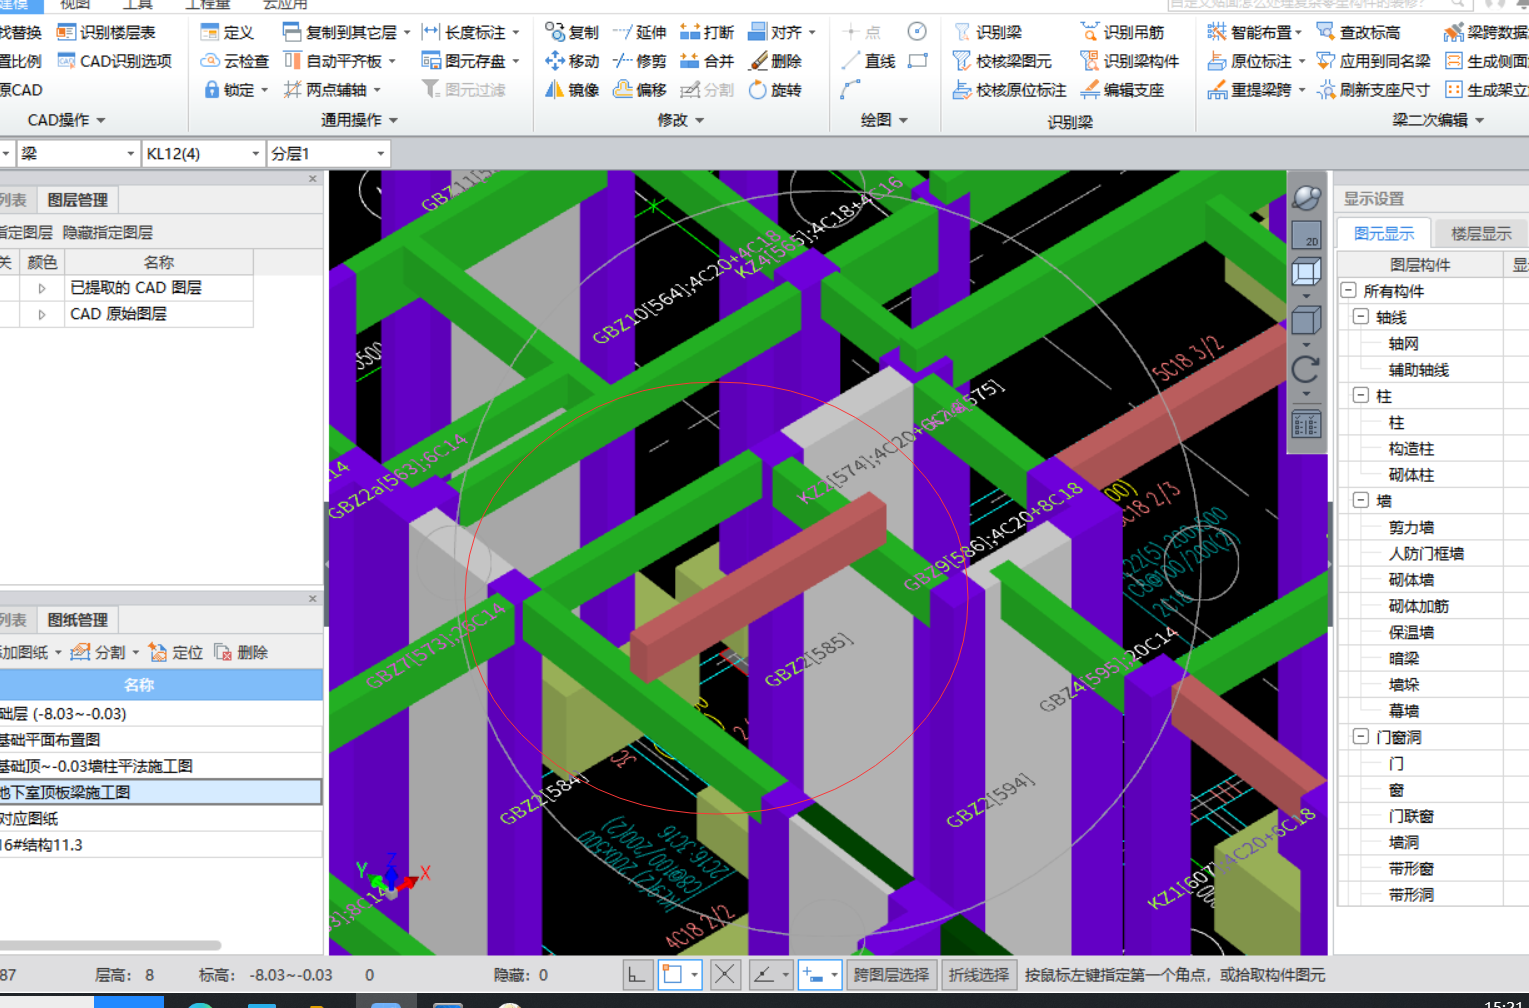Switch to the 图纸管理 tab

click(78, 620)
